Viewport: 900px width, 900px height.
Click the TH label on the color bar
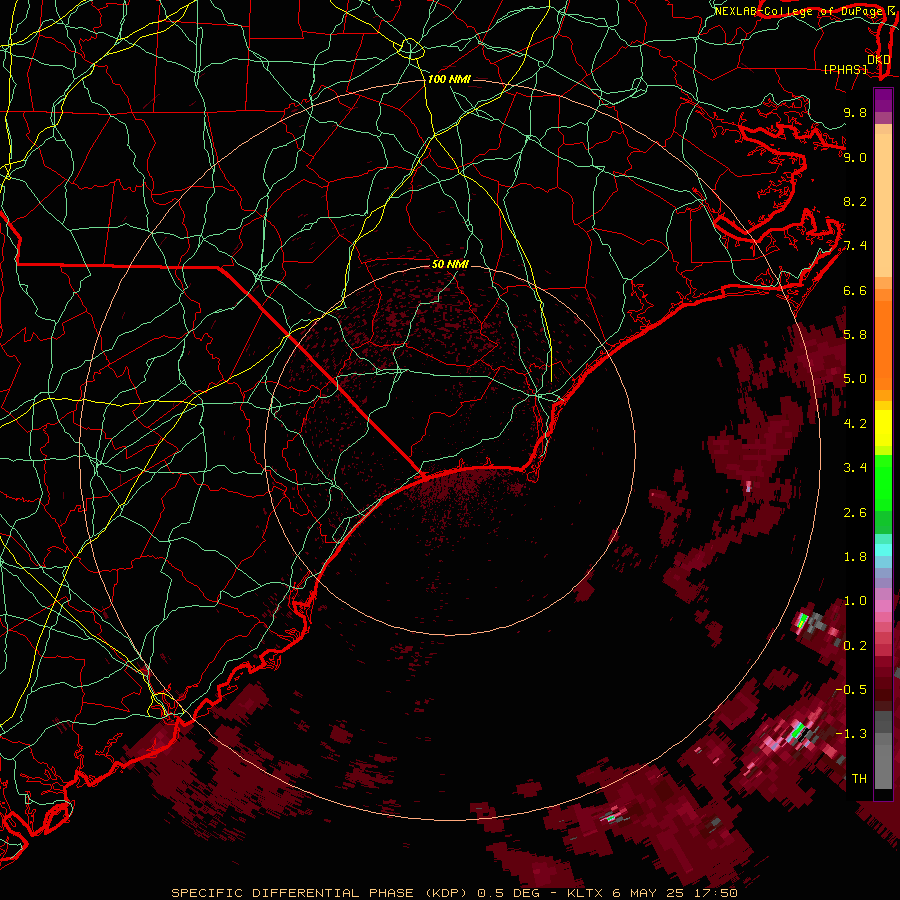859,779
